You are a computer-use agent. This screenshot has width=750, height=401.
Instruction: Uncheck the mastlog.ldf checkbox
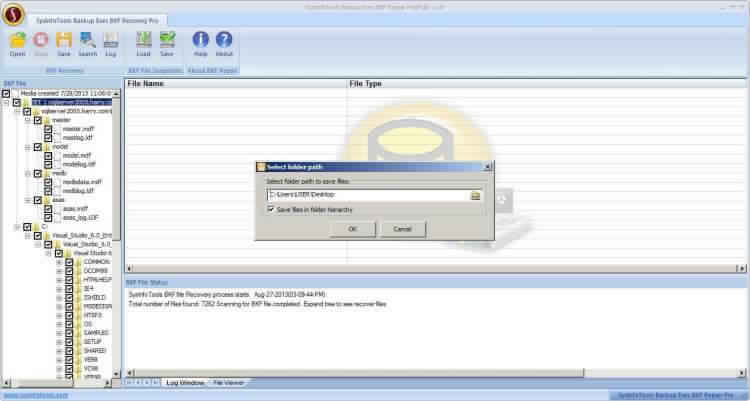[48, 138]
